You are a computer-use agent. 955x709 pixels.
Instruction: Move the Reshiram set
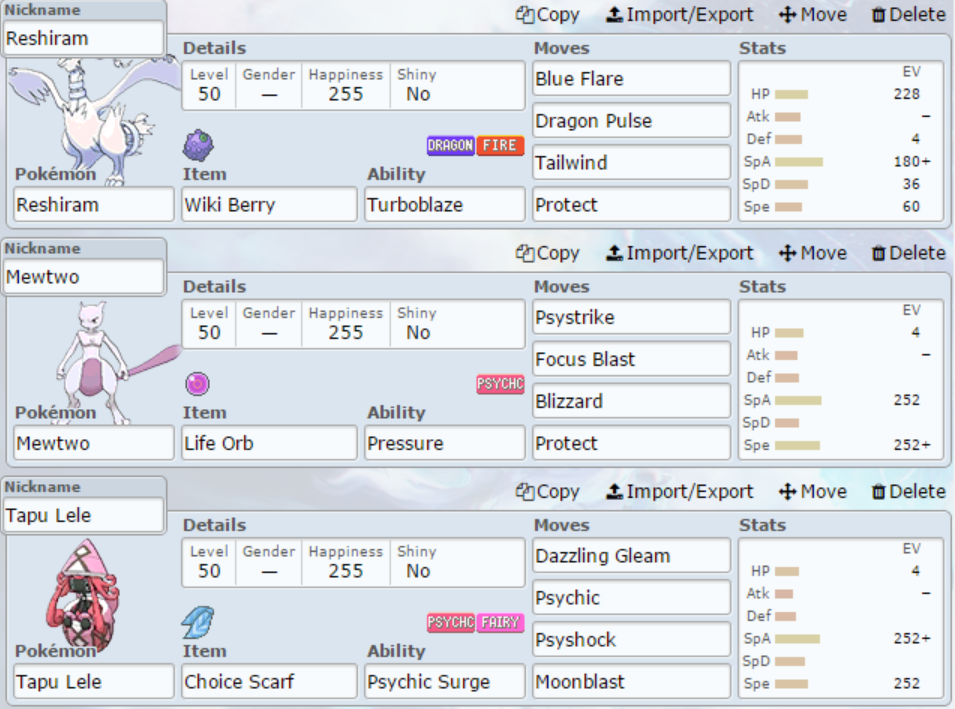[x=812, y=15]
